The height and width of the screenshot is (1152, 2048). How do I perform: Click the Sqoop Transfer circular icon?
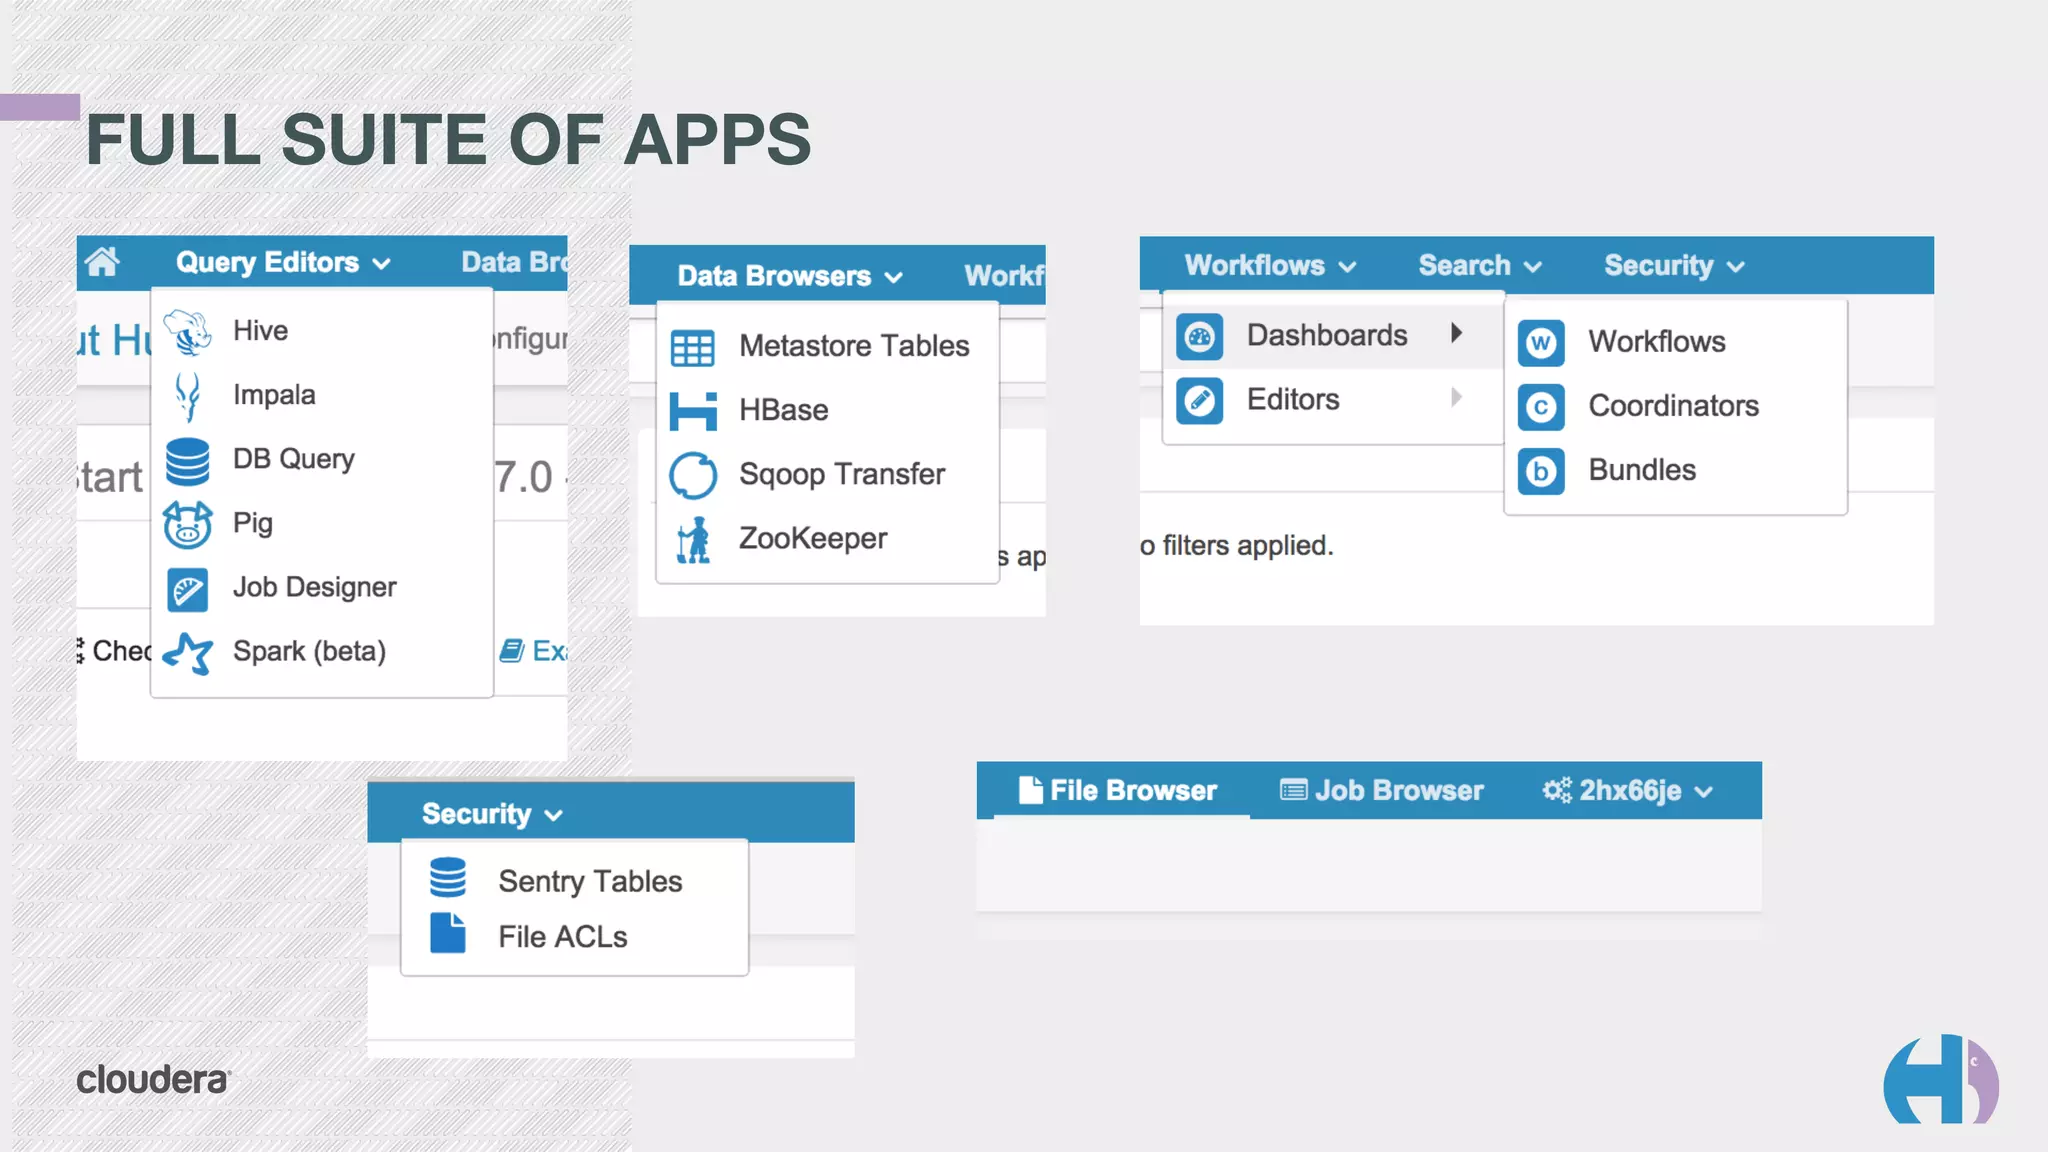(x=692, y=475)
